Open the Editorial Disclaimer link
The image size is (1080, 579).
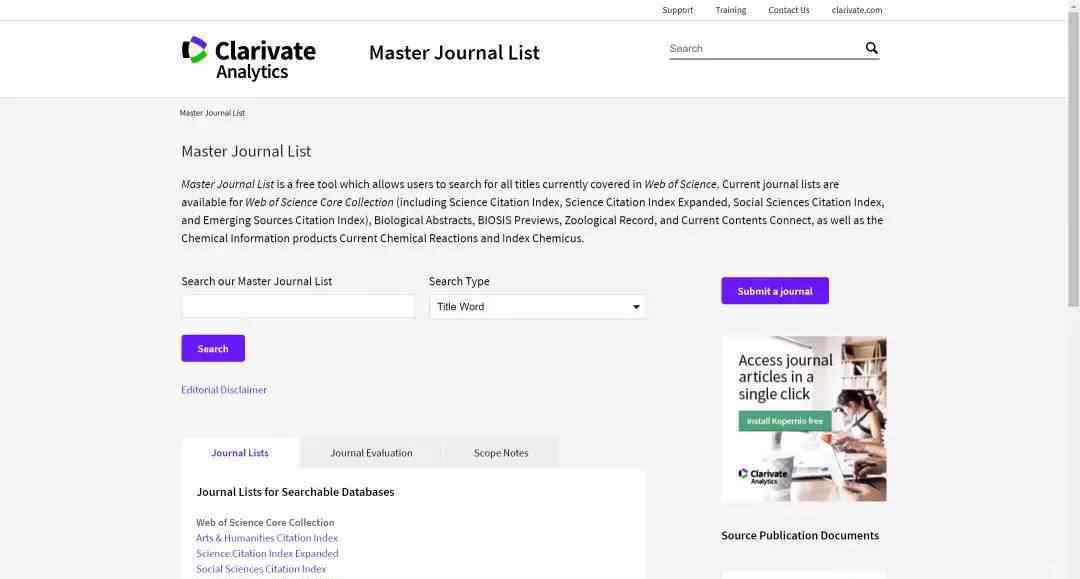pos(224,390)
